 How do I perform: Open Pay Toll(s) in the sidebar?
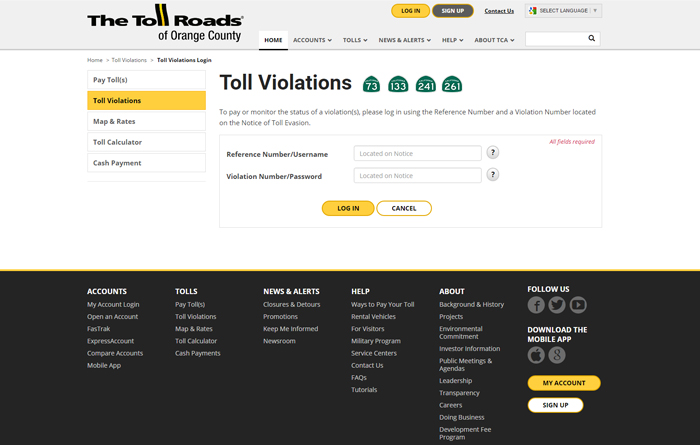pyautogui.click(x=146, y=80)
